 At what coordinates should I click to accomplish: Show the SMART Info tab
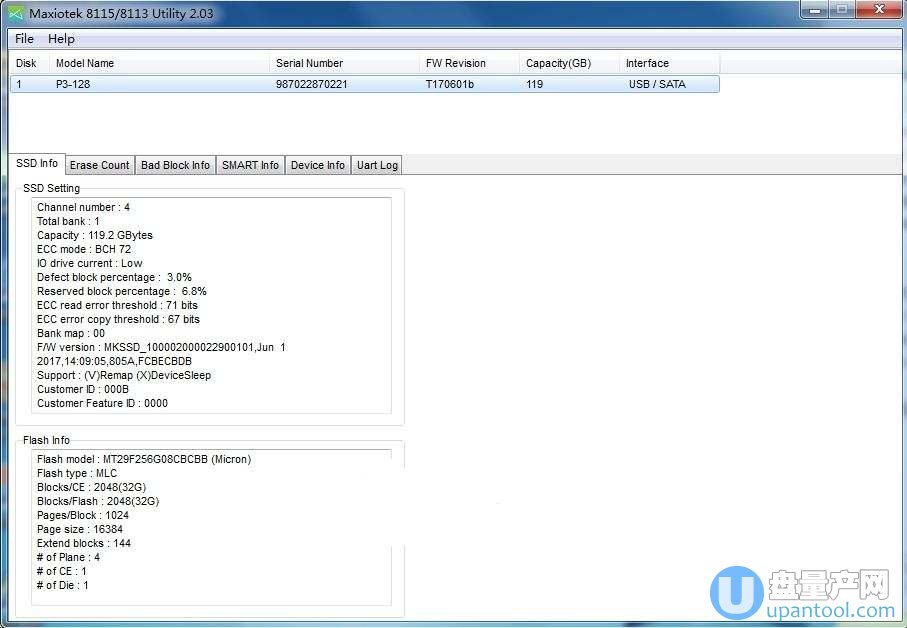pyautogui.click(x=250, y=165)
